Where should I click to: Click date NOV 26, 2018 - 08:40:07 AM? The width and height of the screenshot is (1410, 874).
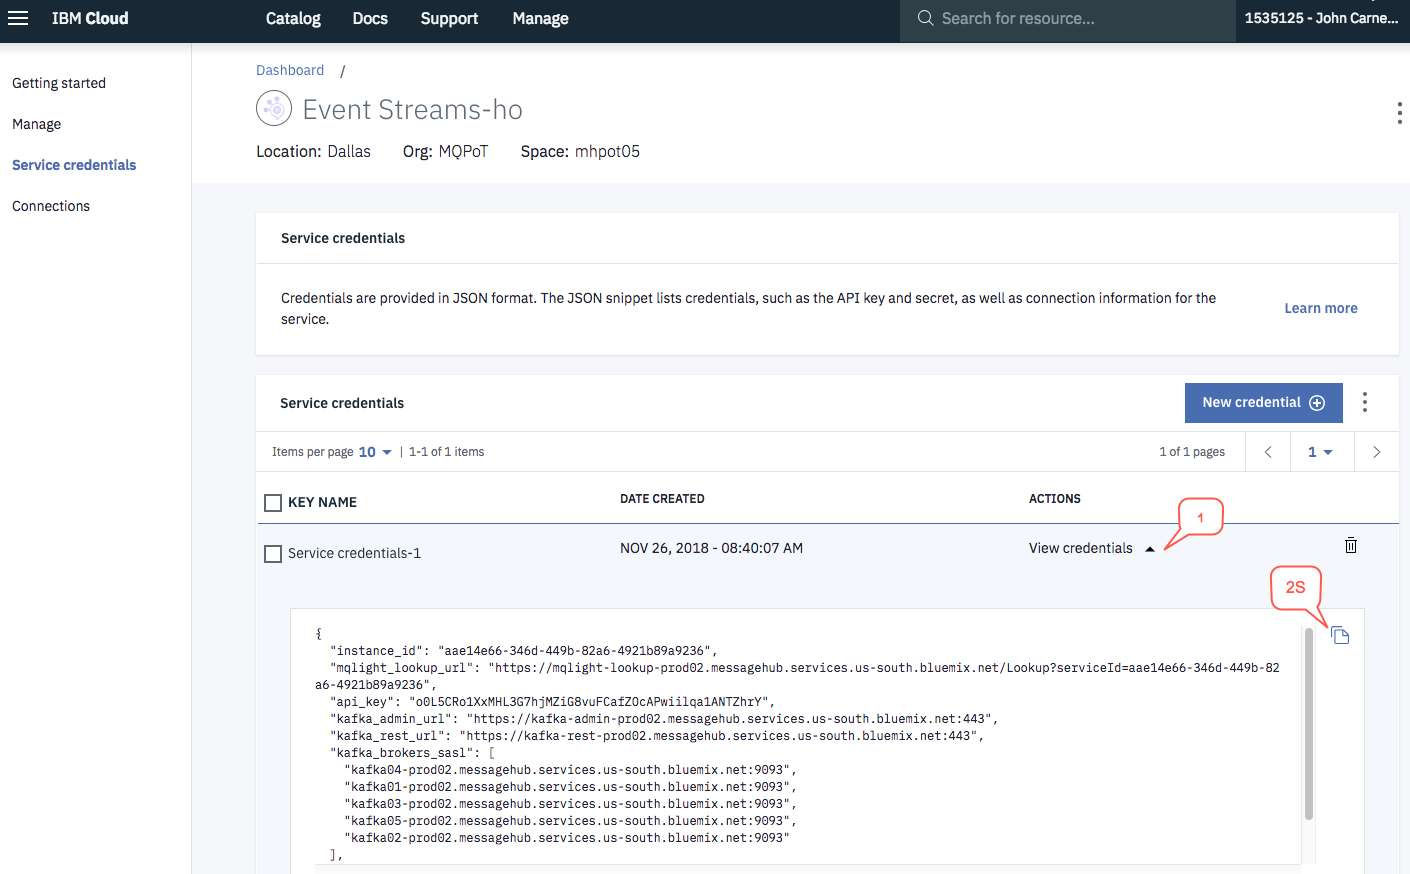[711, 548]
